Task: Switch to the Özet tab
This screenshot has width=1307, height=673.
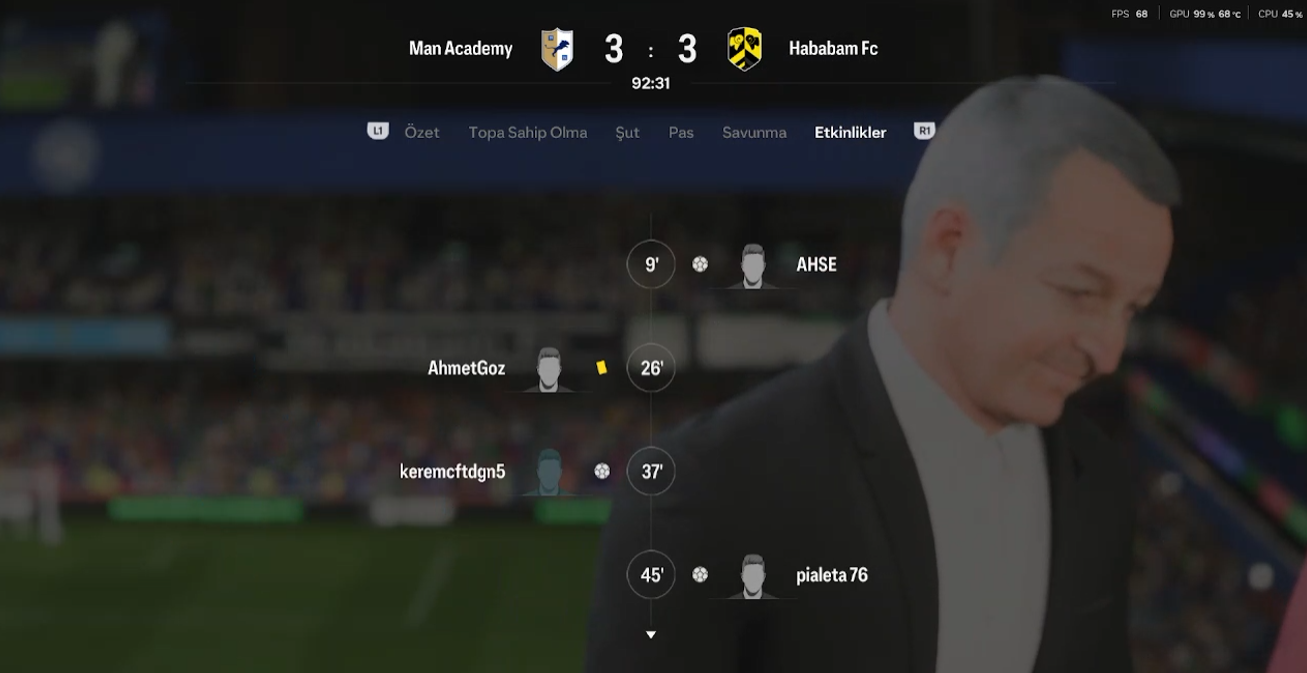Action: [x=422, y=132]
